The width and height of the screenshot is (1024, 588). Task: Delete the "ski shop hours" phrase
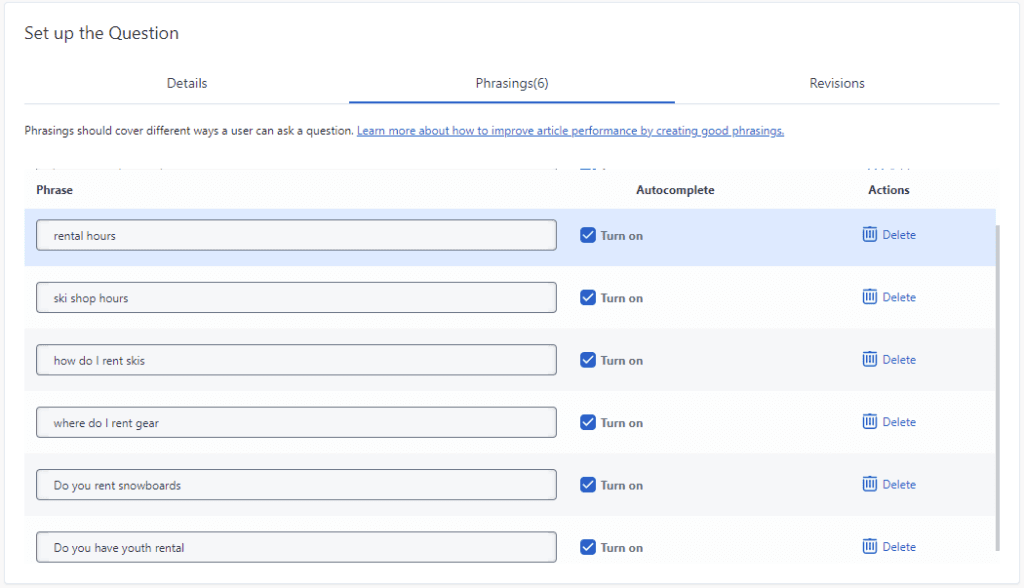tap(888, 297)
